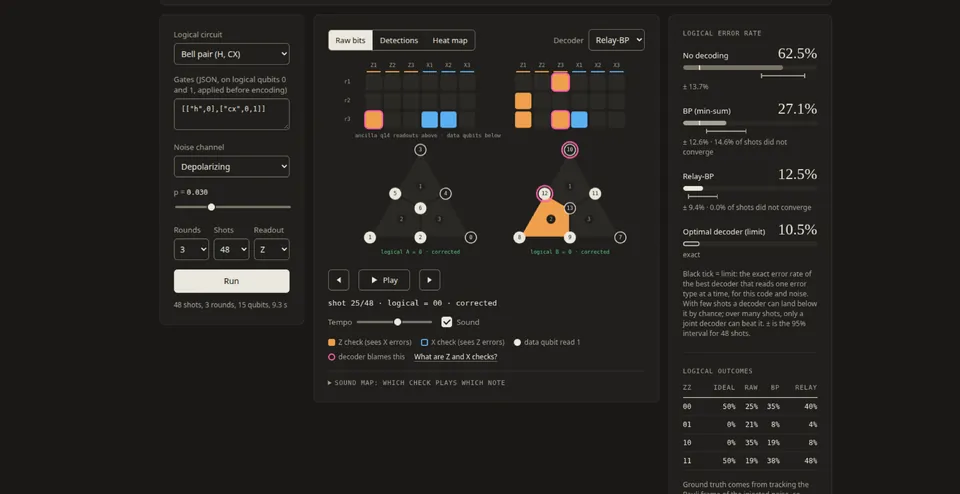The height and width of the screenshot is (494, 960).
Task: Click orange Z1 r2 cell in logical B grid
Action: click(x=523, y=101)
